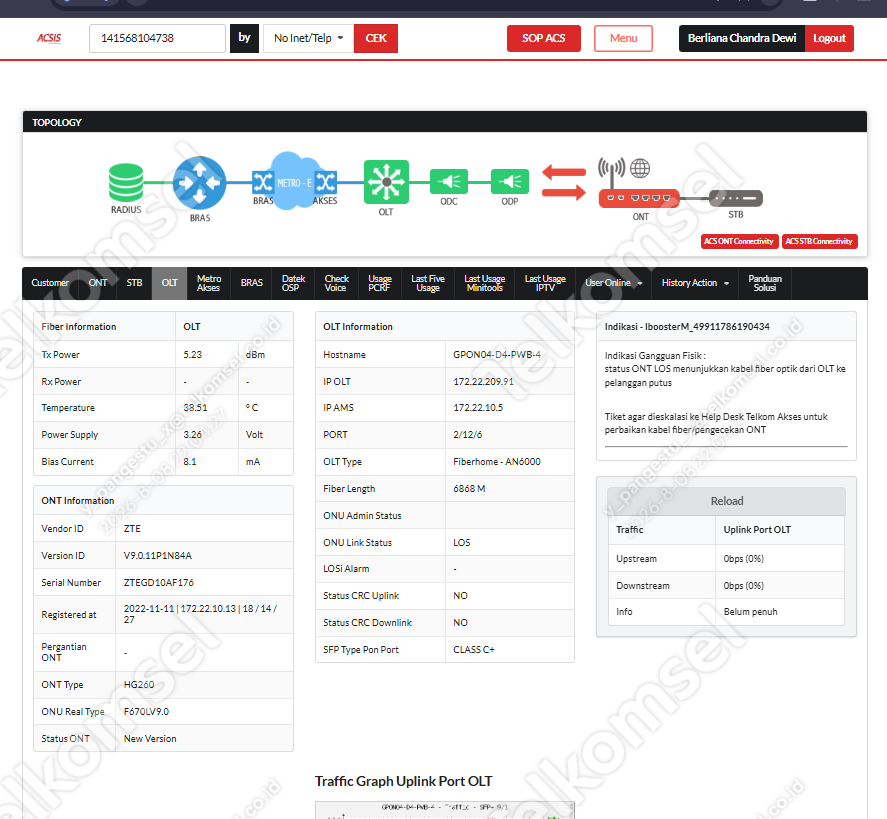Click the METRO-E cloud icon
This screenshot has height=819, width=887.
(x=294, y=181)
